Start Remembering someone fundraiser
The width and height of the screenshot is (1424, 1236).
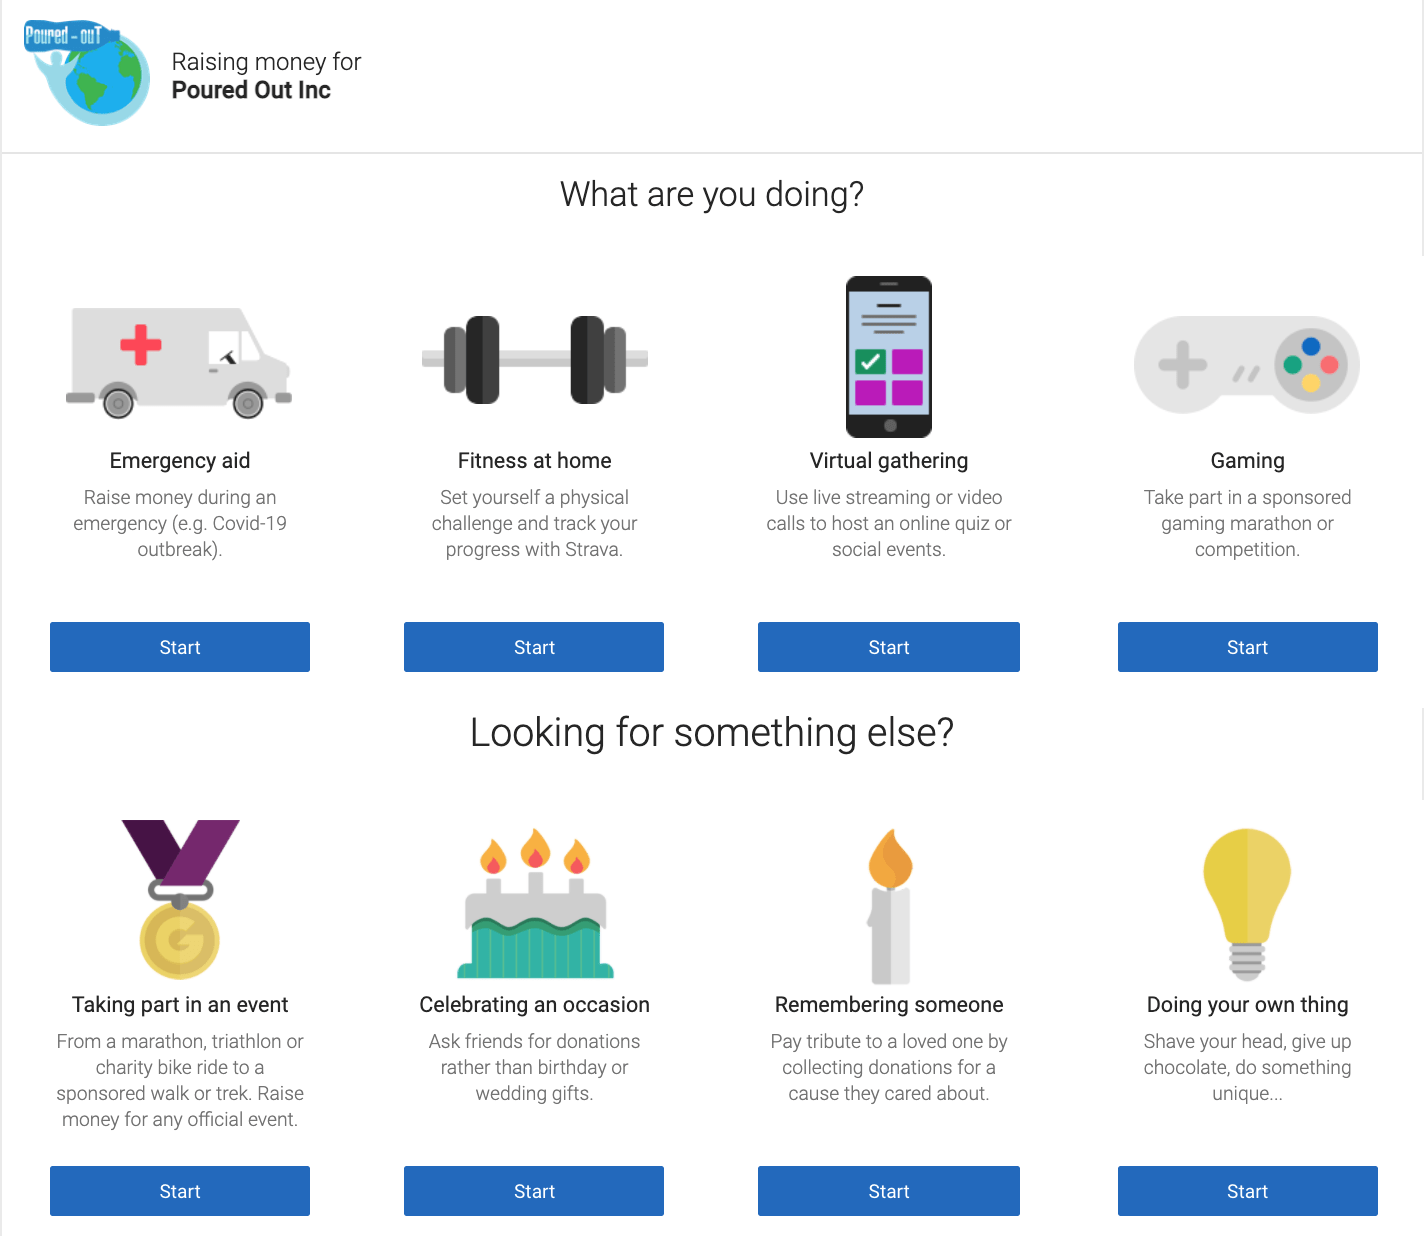[889, 1191]
